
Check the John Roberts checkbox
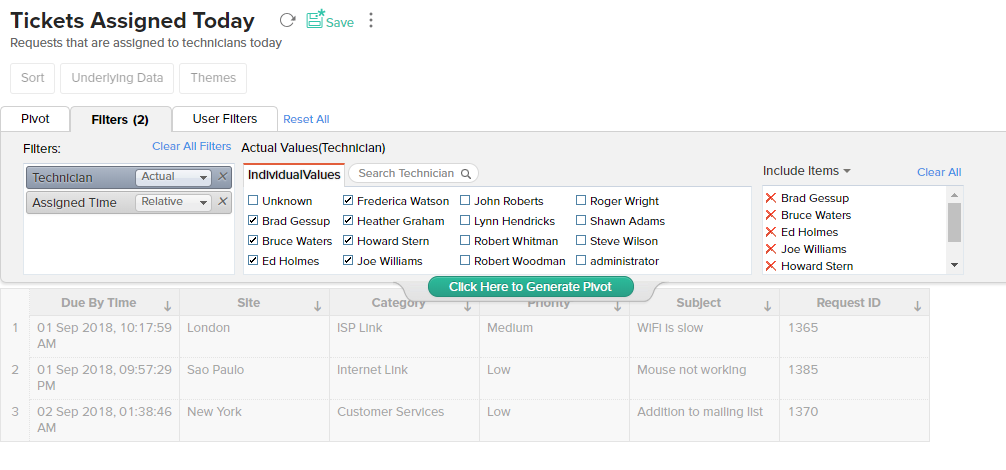(465, 201)
